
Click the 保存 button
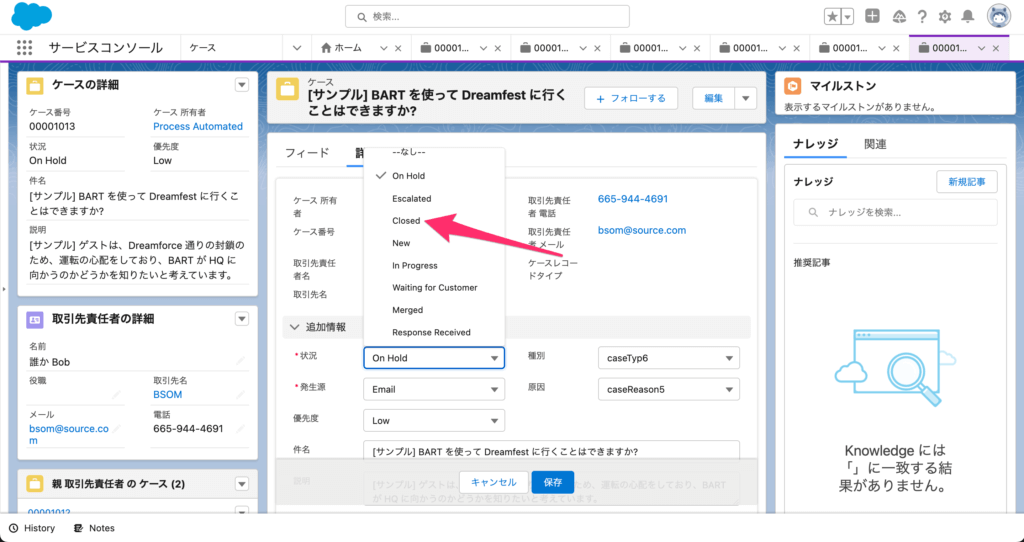(552, 482)
